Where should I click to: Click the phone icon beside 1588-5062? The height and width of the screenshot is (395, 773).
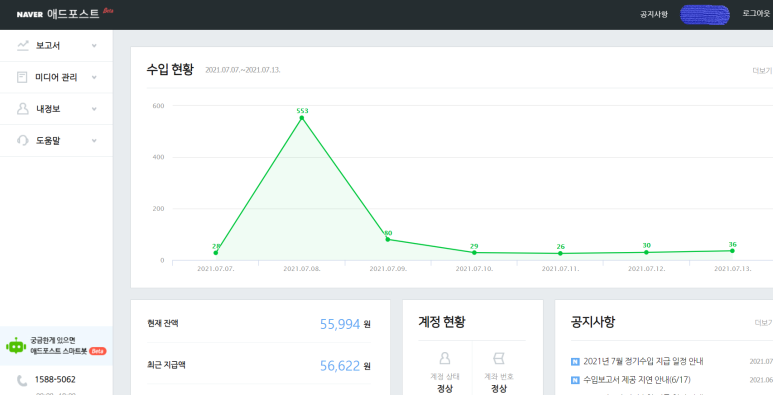[x=22, y=380]
